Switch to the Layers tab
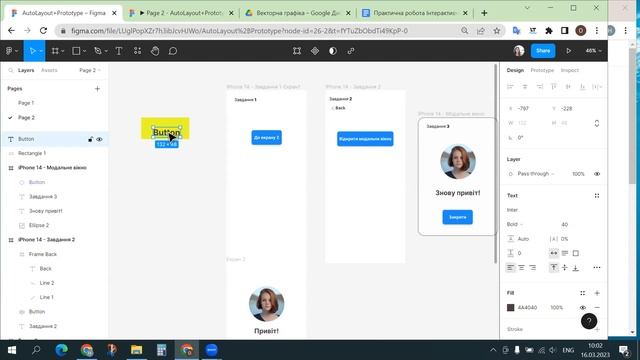The width and height of the screenshot is (640, 360). pos(26,70)
